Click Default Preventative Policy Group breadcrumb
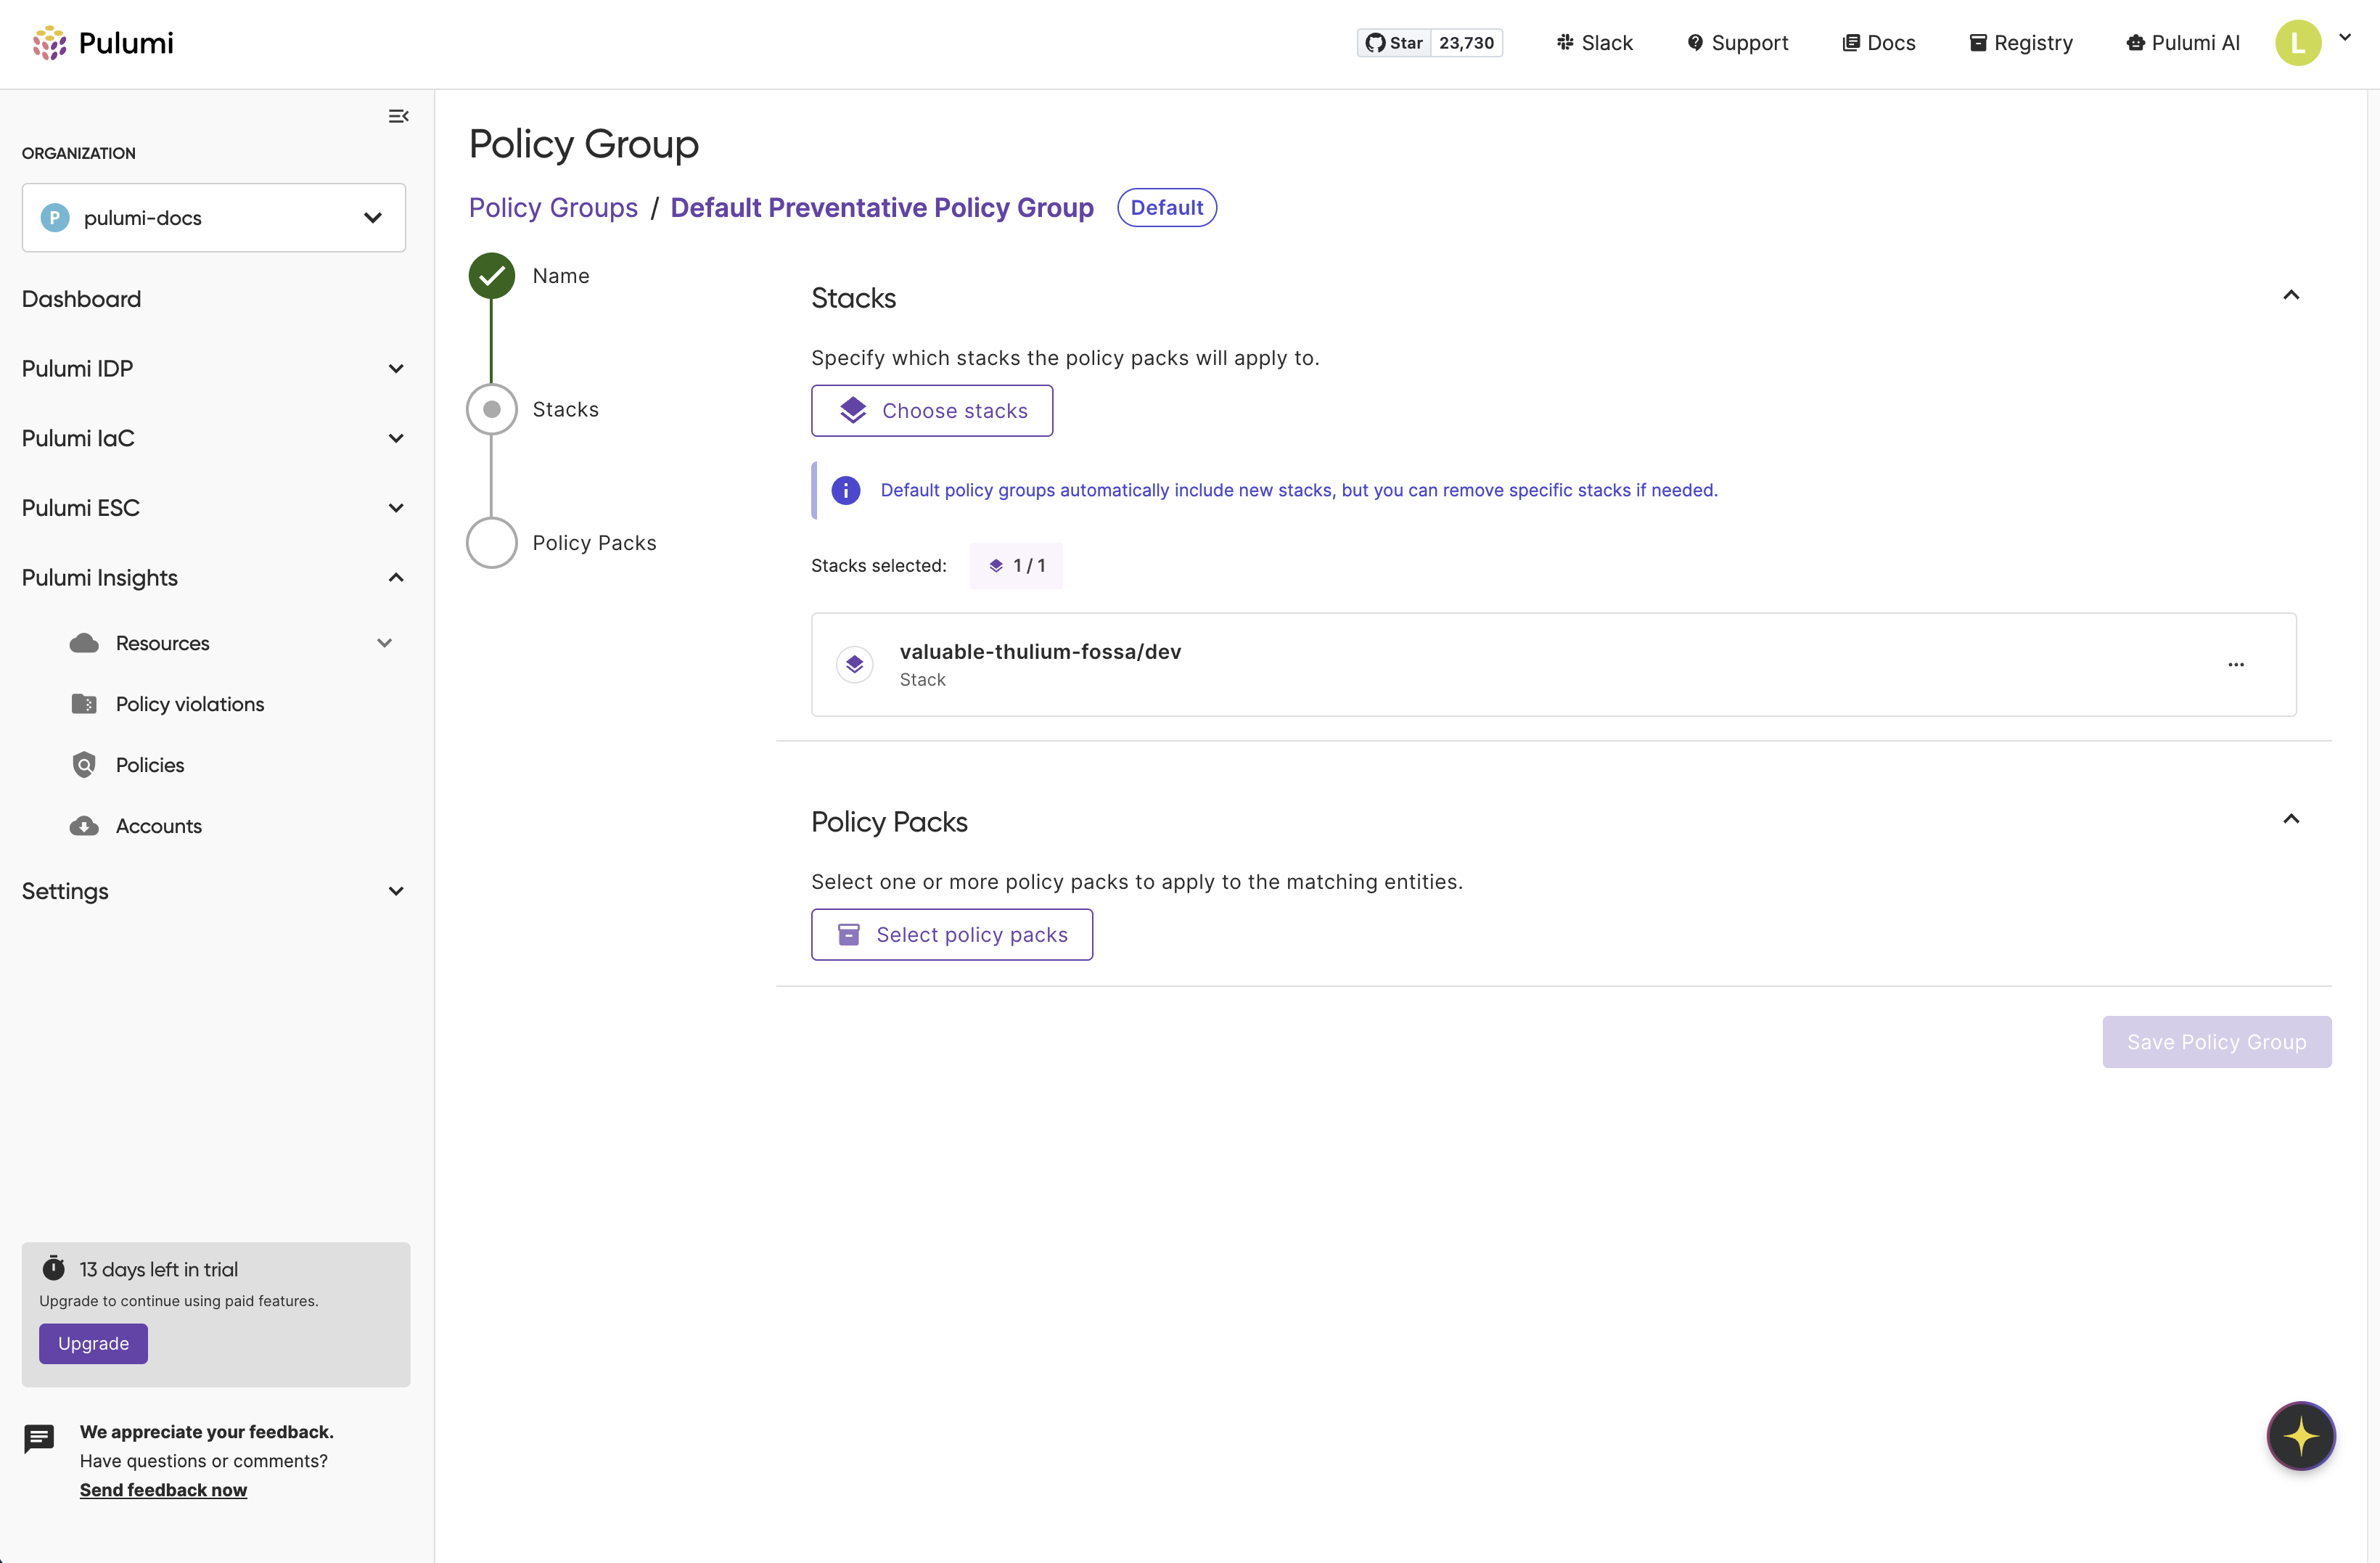 [x=882, y=207]
